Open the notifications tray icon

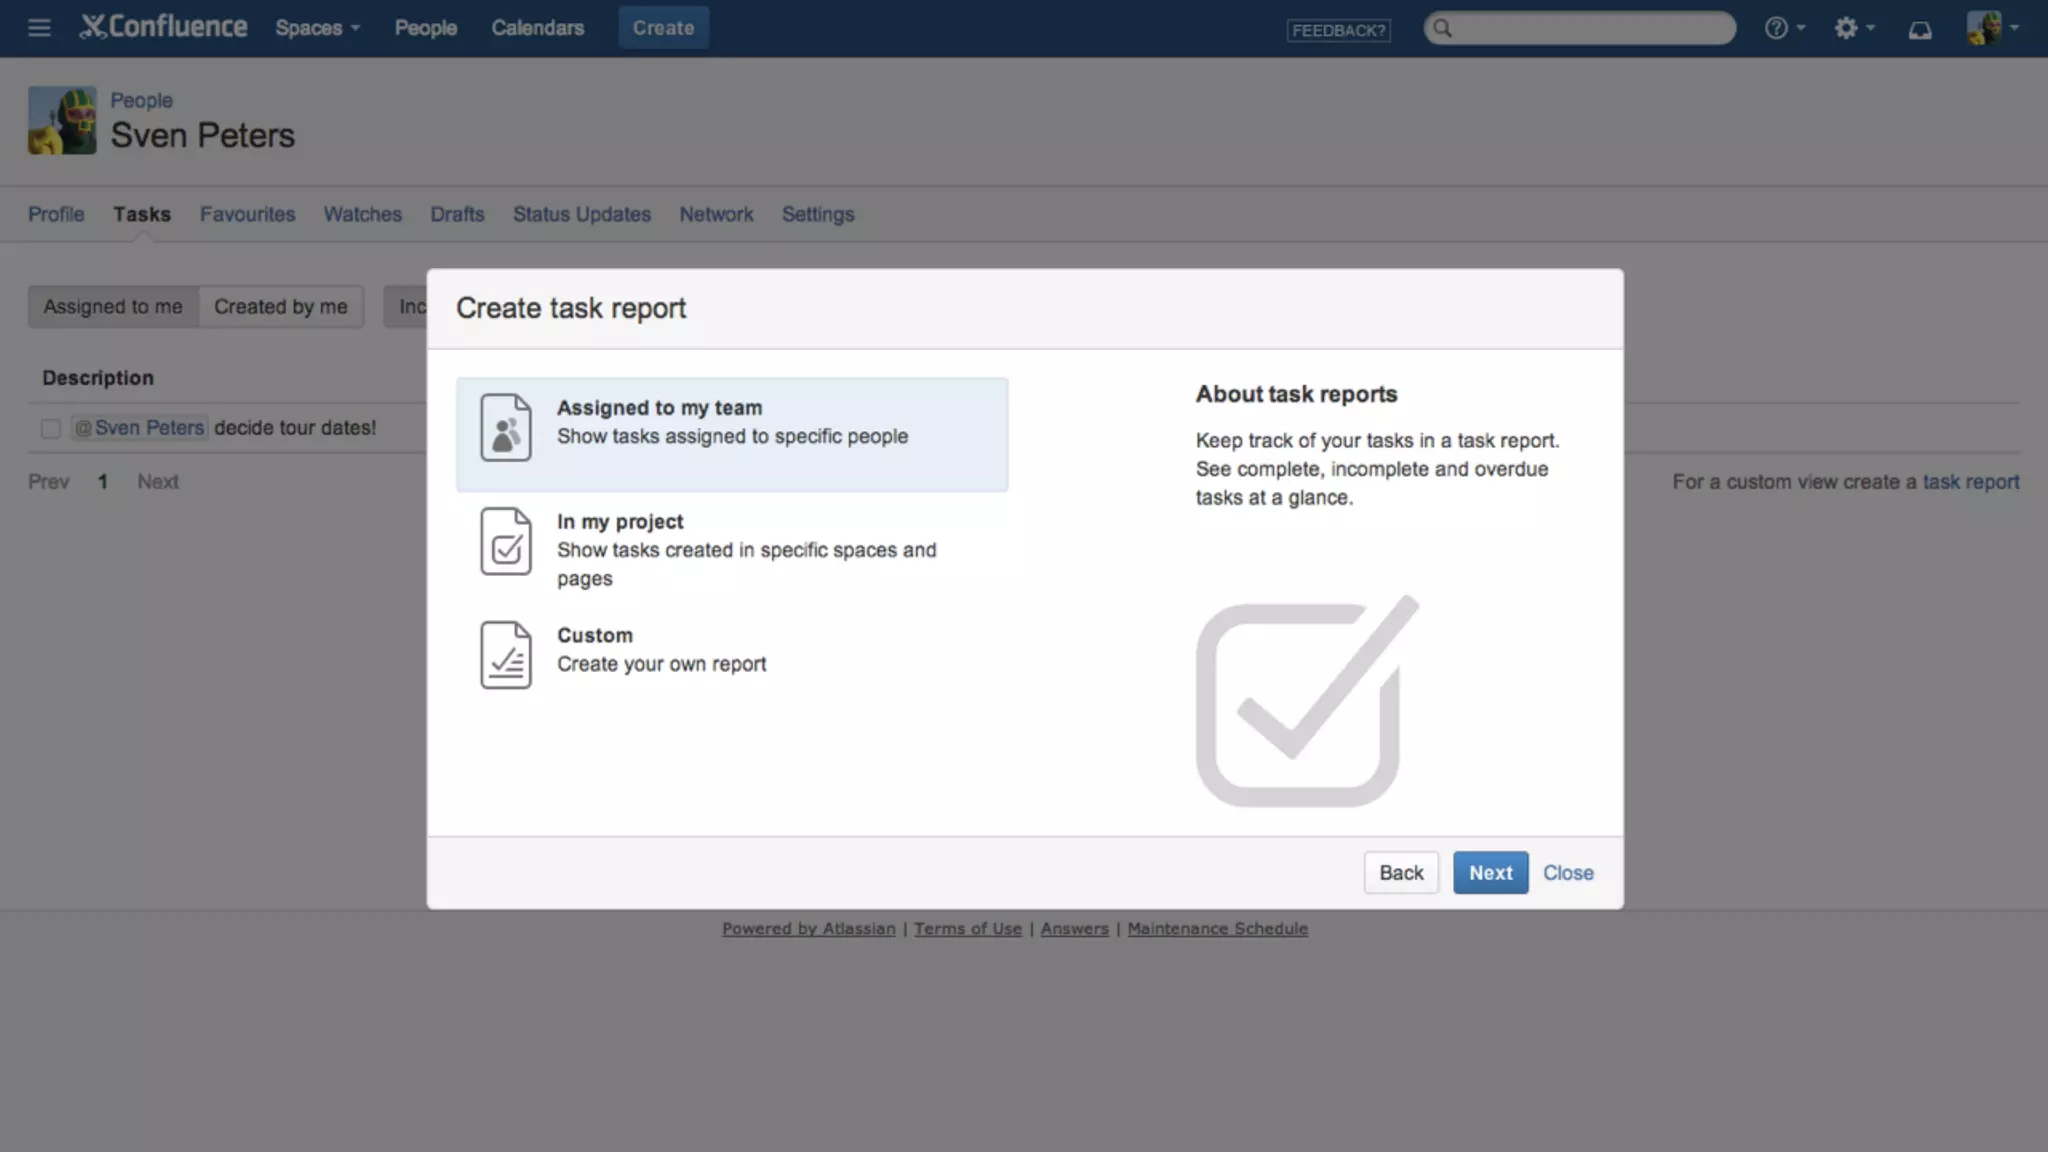click(1919, 29)
